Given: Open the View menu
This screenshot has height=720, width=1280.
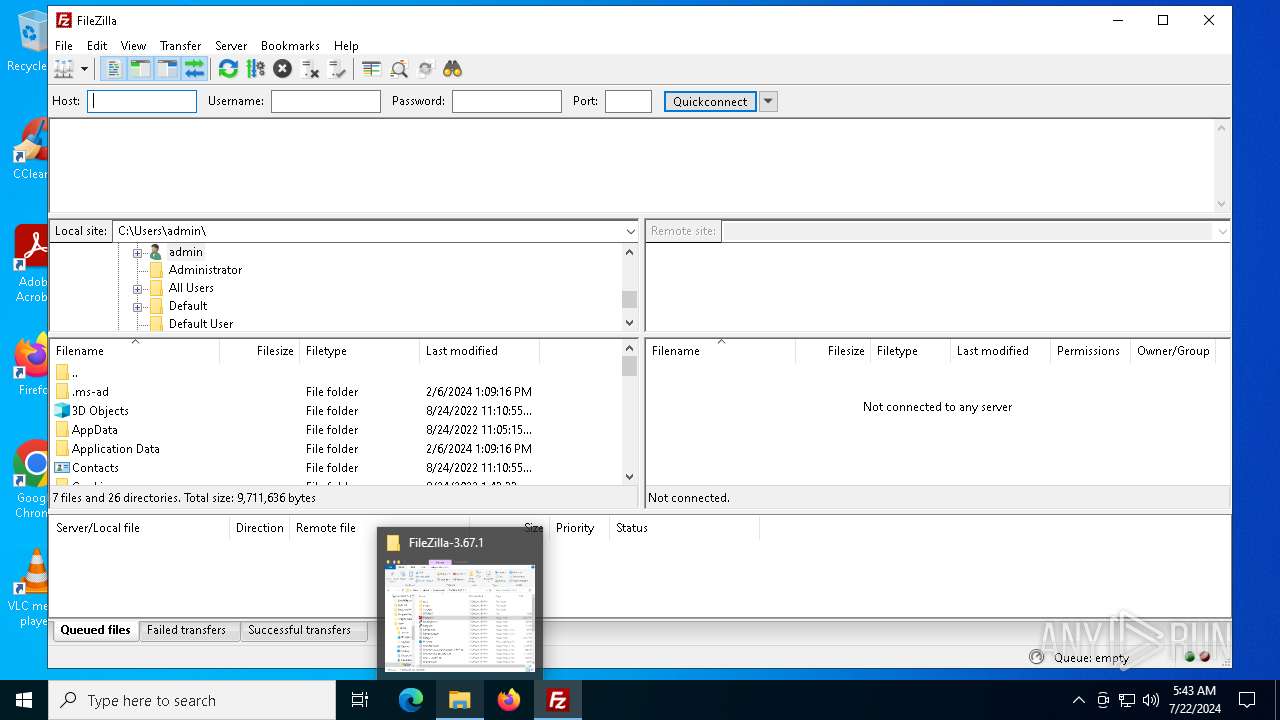Looking at the screenshot, I should (133, 46).
